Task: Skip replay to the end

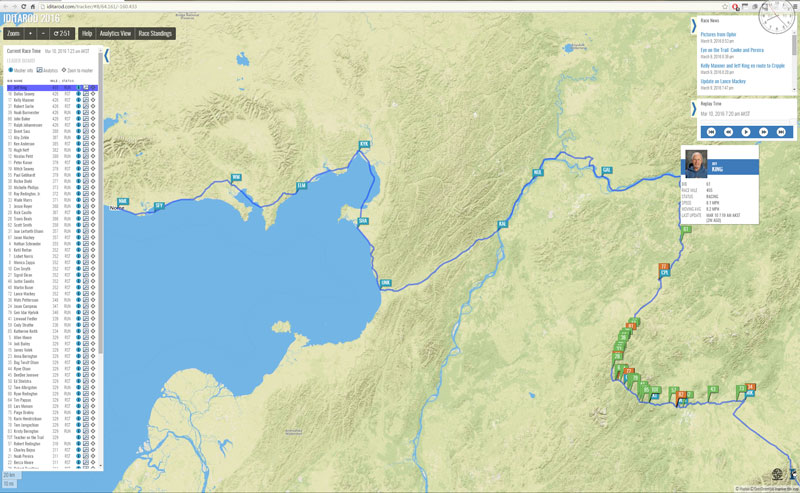Action: click(x=781, y=132)
